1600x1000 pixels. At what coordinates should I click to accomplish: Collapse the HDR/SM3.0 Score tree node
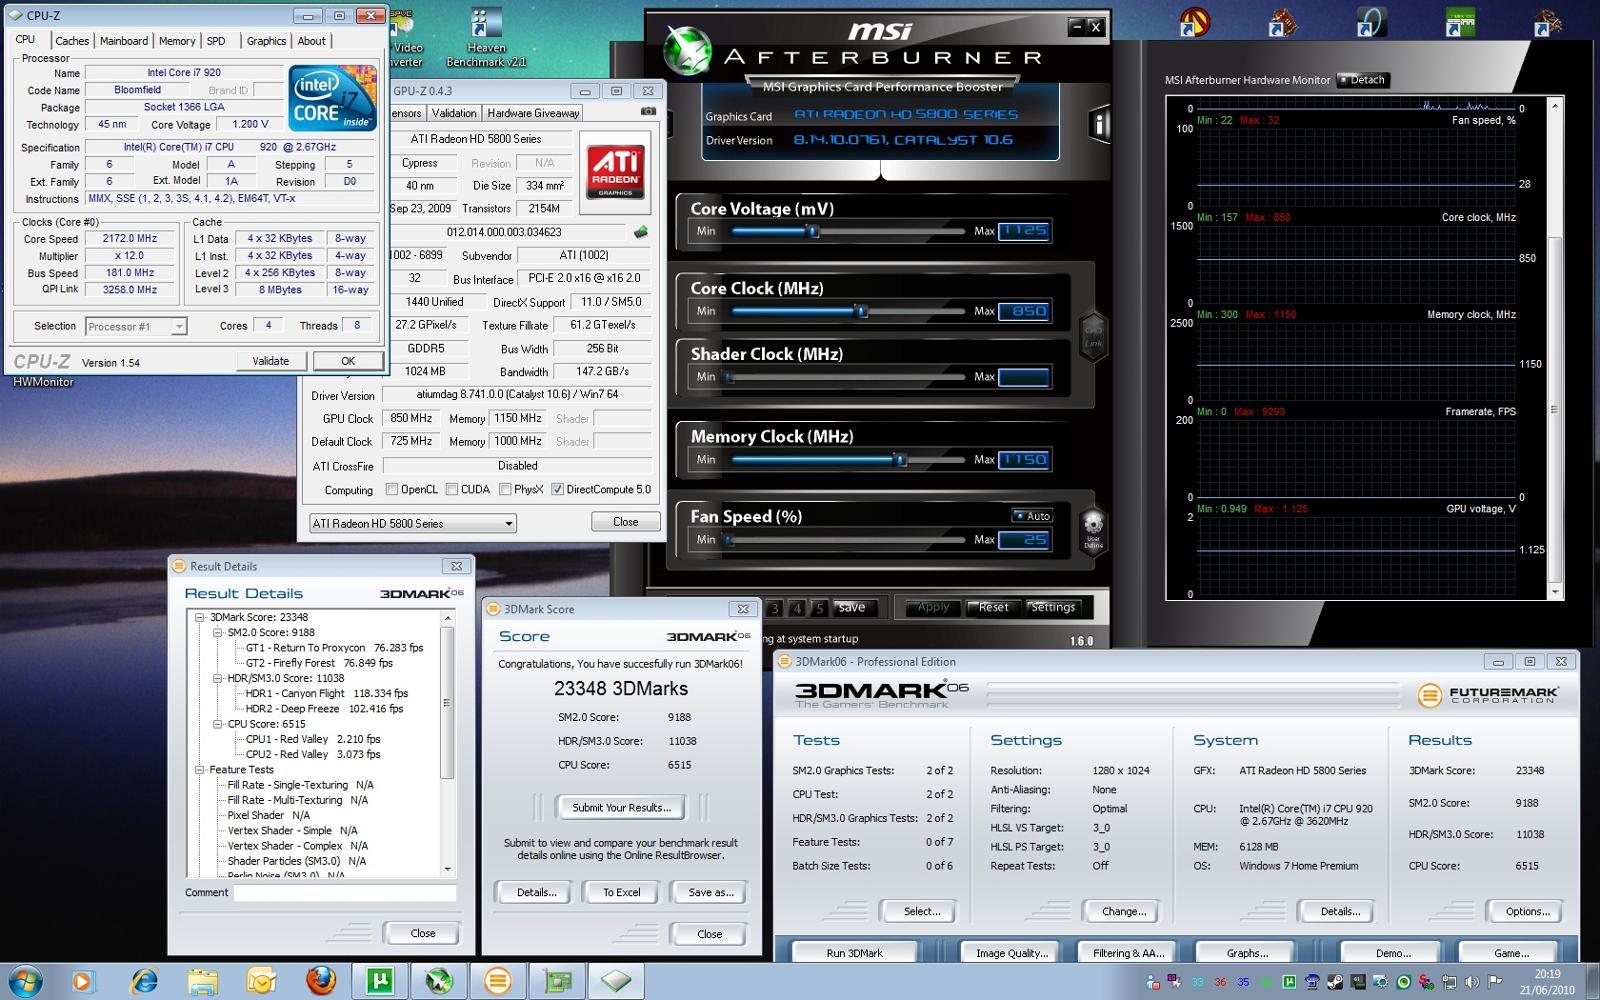[x=217, y=678]
